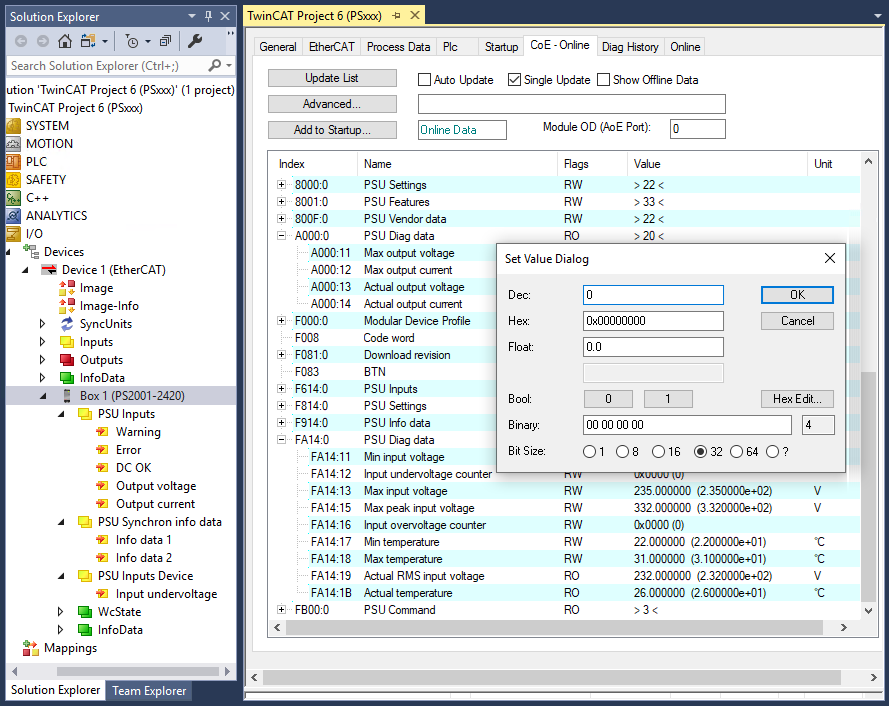Switch to the Diag History tab
Screen dimensions: 890x707
(630, 47)
